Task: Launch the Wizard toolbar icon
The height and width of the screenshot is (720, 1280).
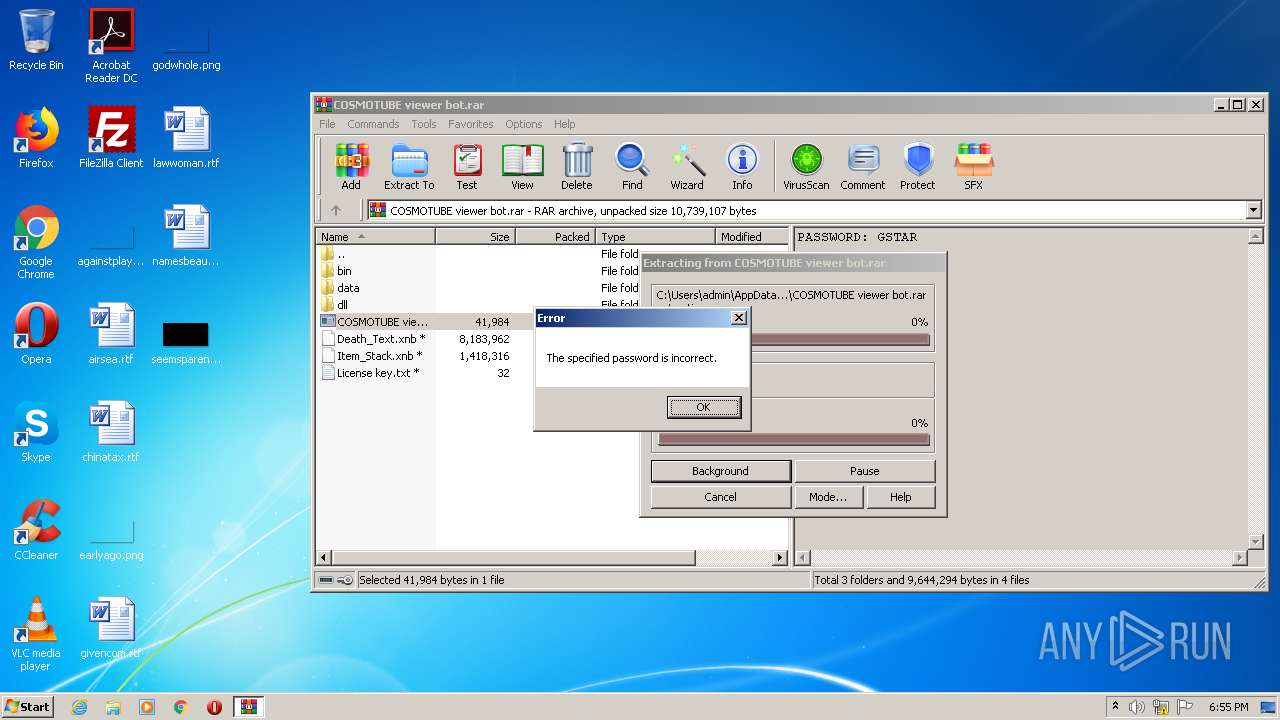Action: point(687,166)
